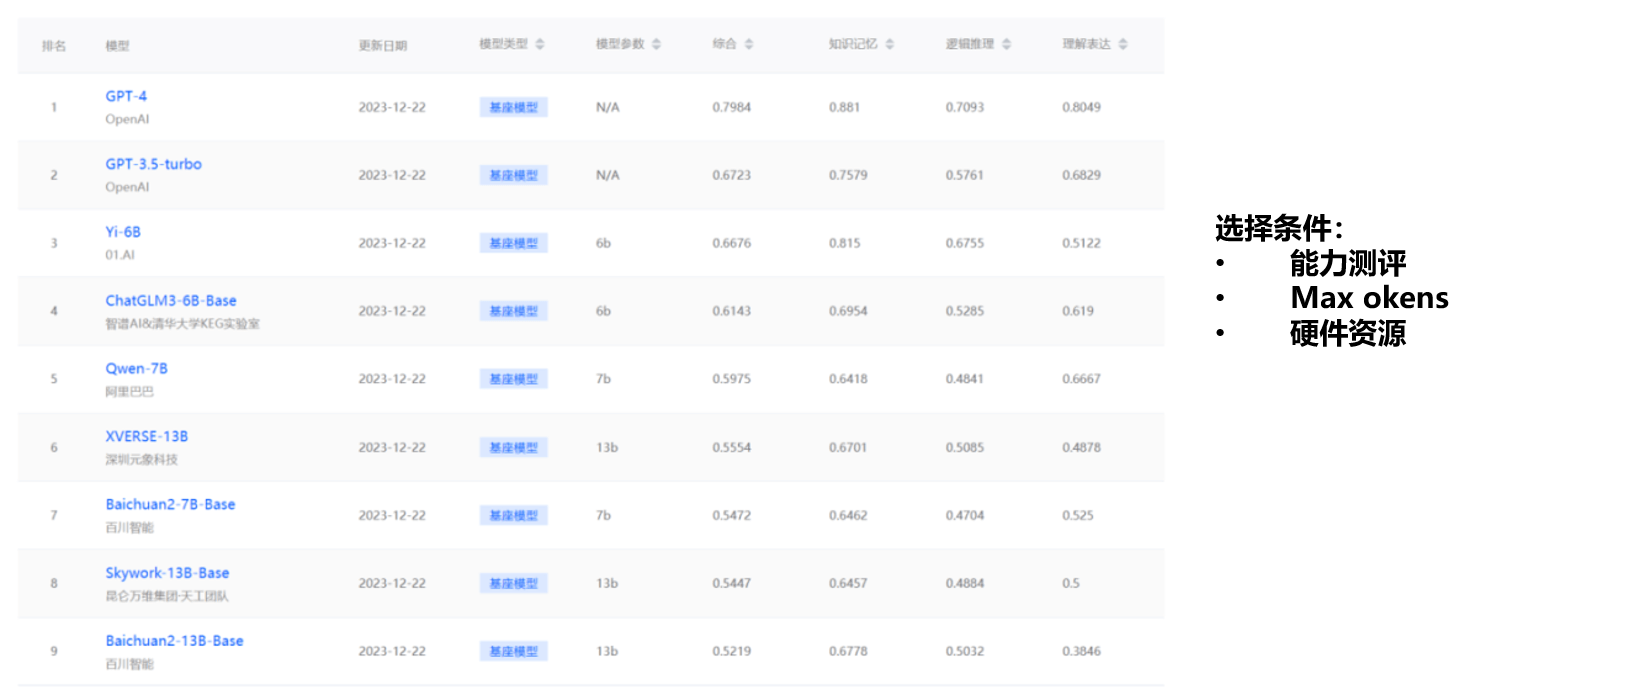
Task: Click the 7b parameter cell for Qwen-7B
Action: (x=604, y=379)
